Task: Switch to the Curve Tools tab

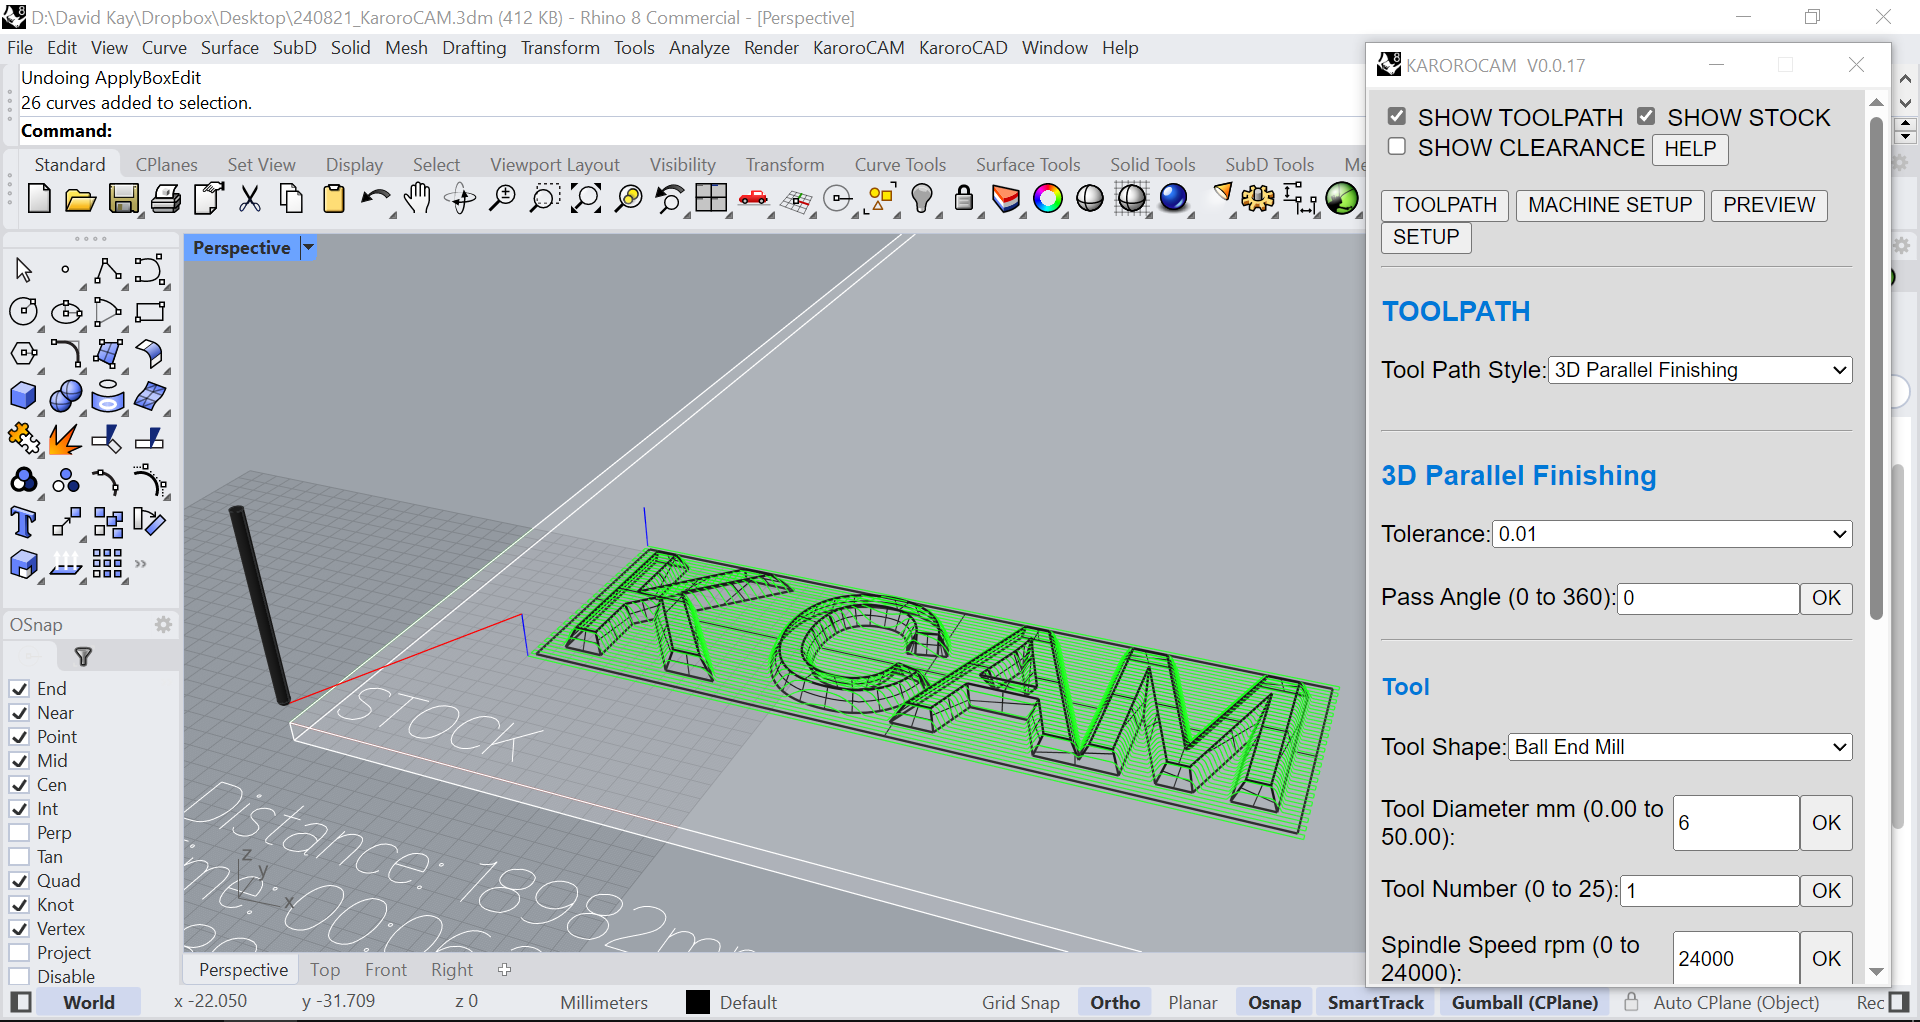Action: (900, 165)
